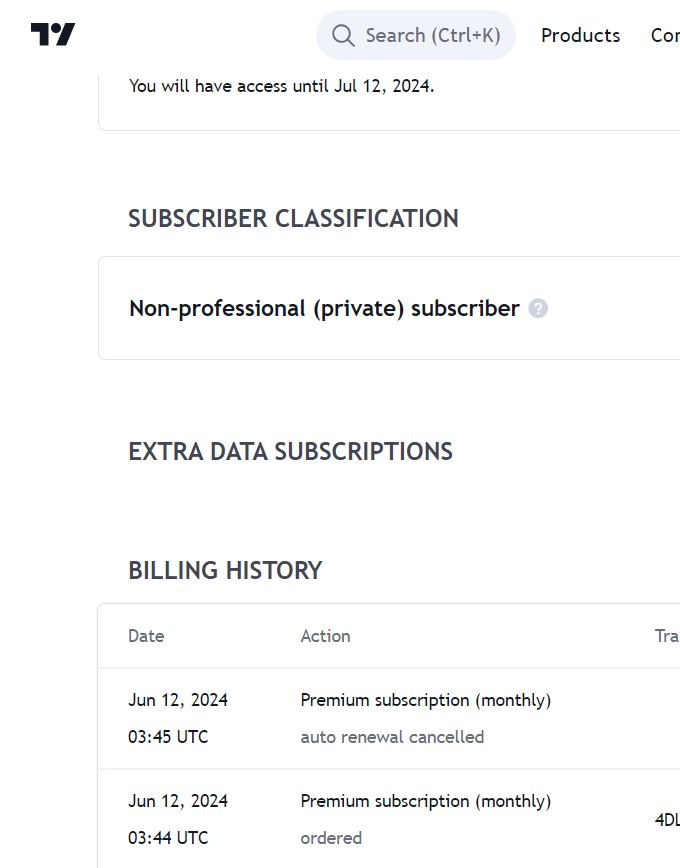Click the Extra Data Subscriptions heading

coord(291,452)
